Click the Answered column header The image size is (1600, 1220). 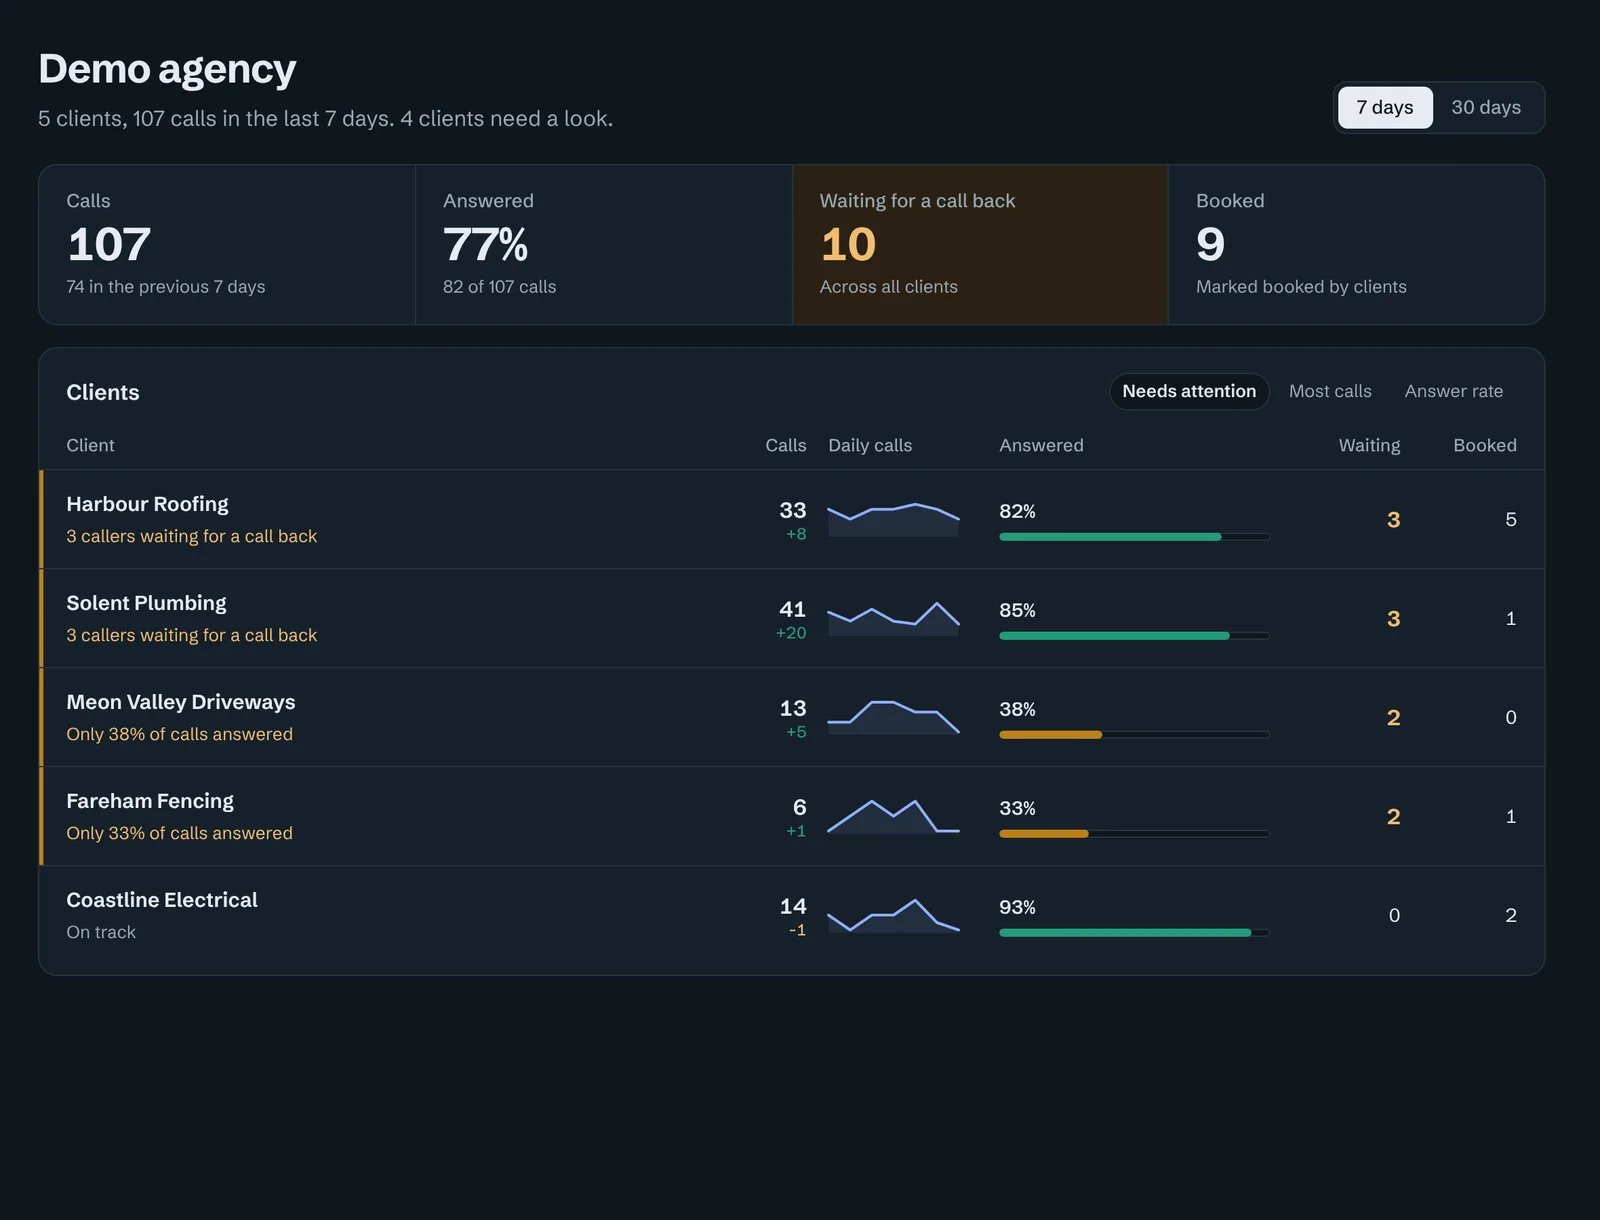coord(1041,445)
